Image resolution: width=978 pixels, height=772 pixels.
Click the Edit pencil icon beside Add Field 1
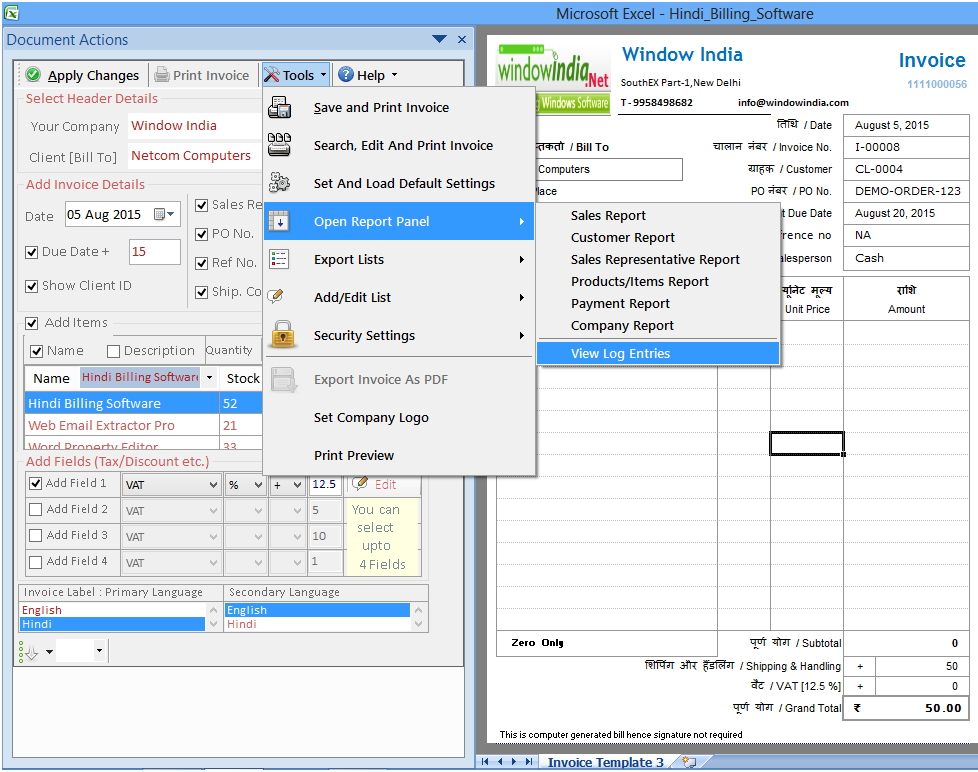(360, 483)
